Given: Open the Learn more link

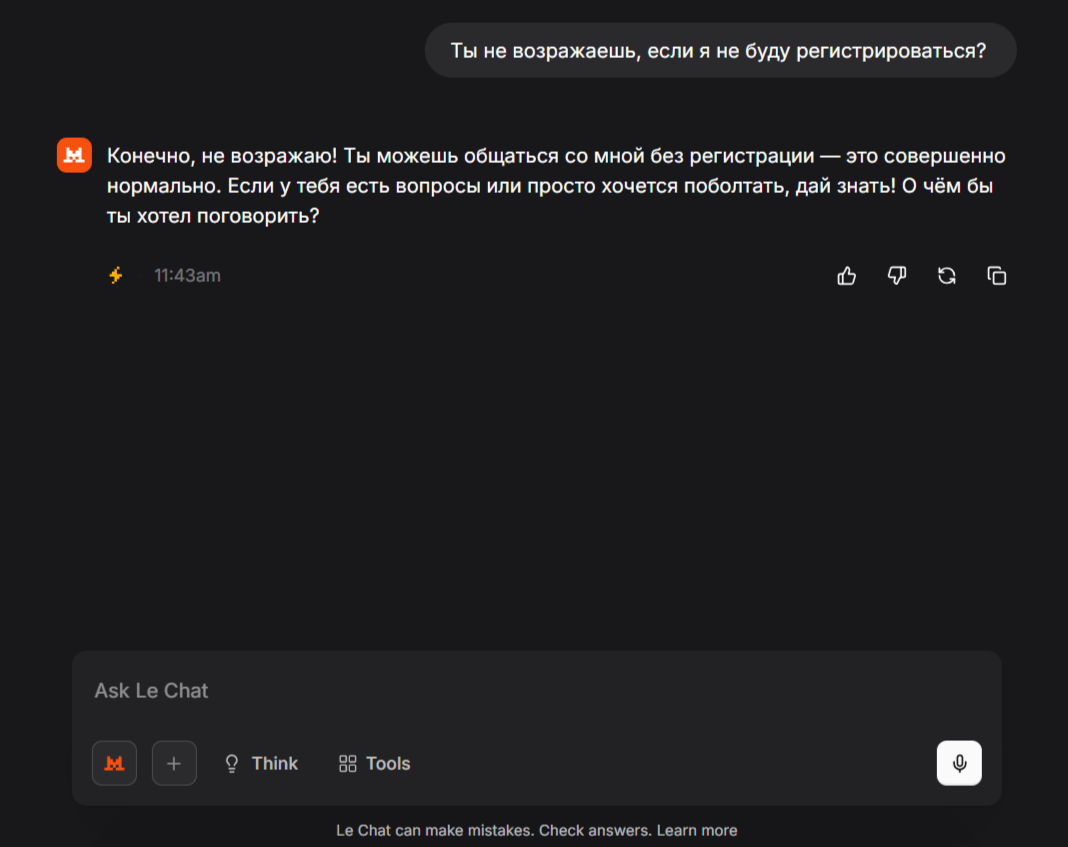Looking at the screenshot, I should [x=697, y=830].
